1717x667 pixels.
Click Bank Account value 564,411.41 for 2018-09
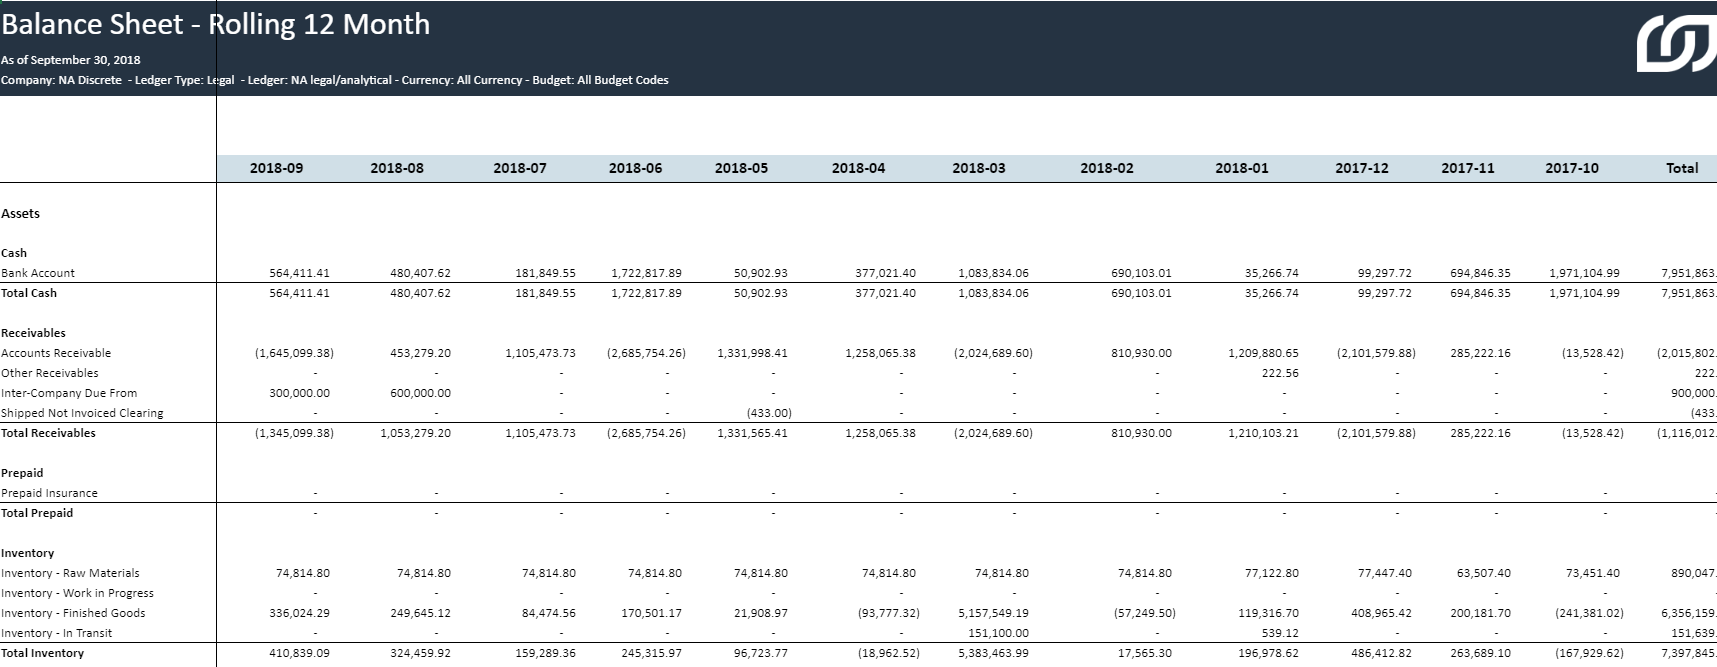(x=300, y=273)
